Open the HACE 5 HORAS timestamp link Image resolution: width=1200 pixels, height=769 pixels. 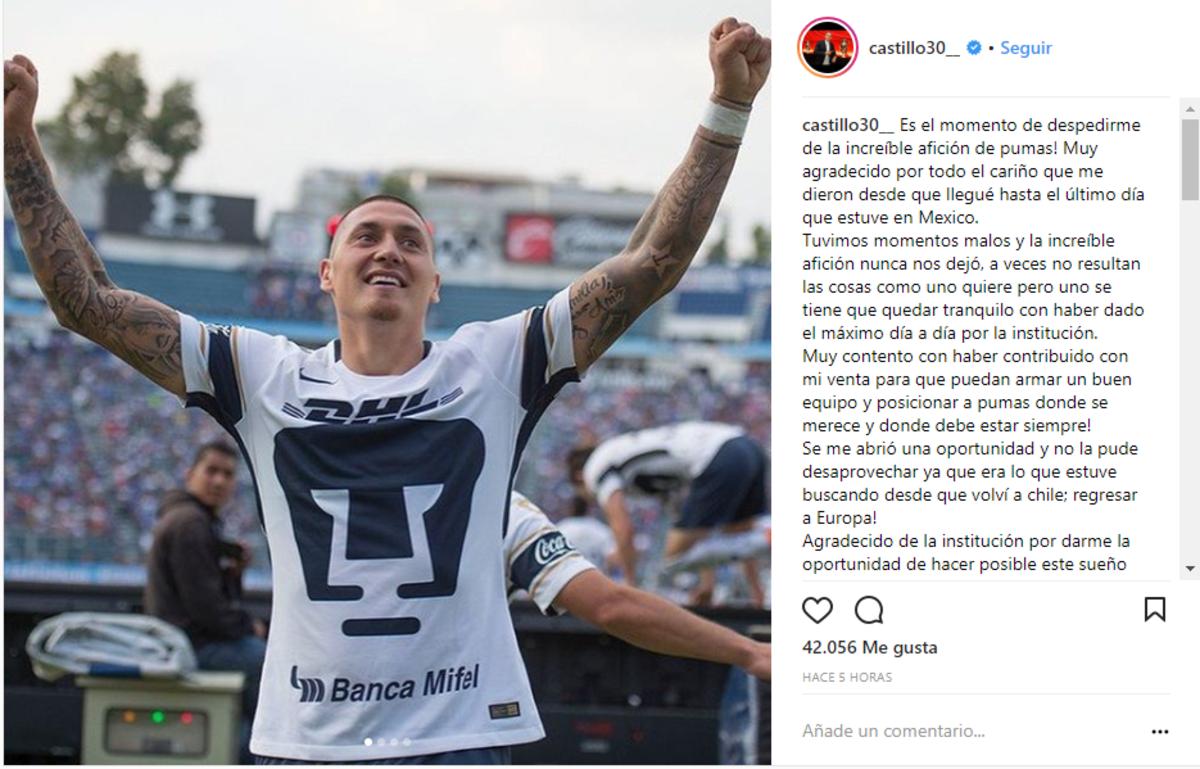point(847,677)
